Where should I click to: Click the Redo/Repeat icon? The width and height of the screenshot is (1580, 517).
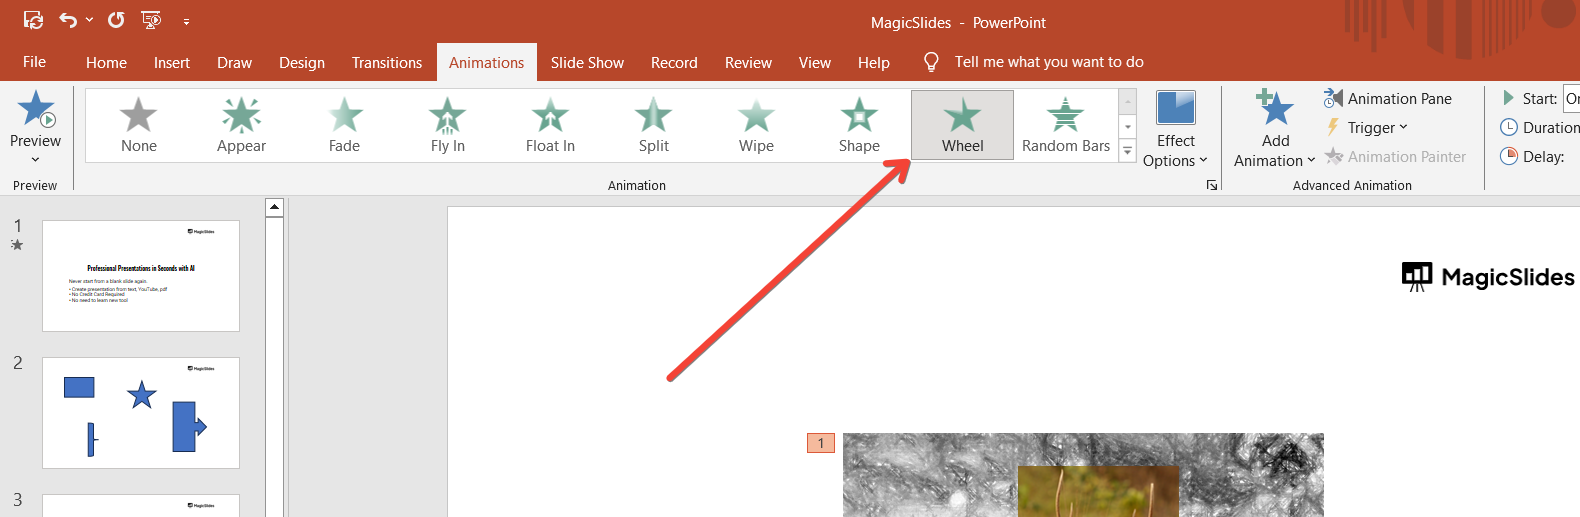(x=116, y=20)
